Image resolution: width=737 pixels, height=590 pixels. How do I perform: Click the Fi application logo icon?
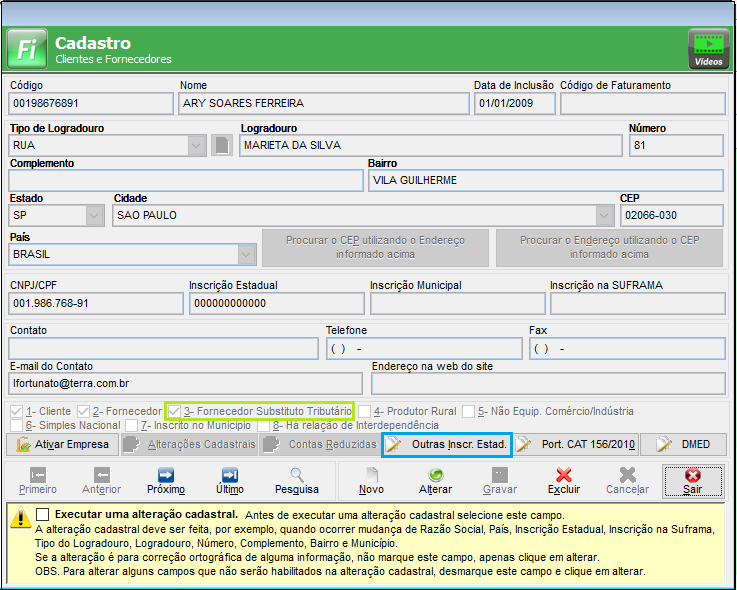26,48
